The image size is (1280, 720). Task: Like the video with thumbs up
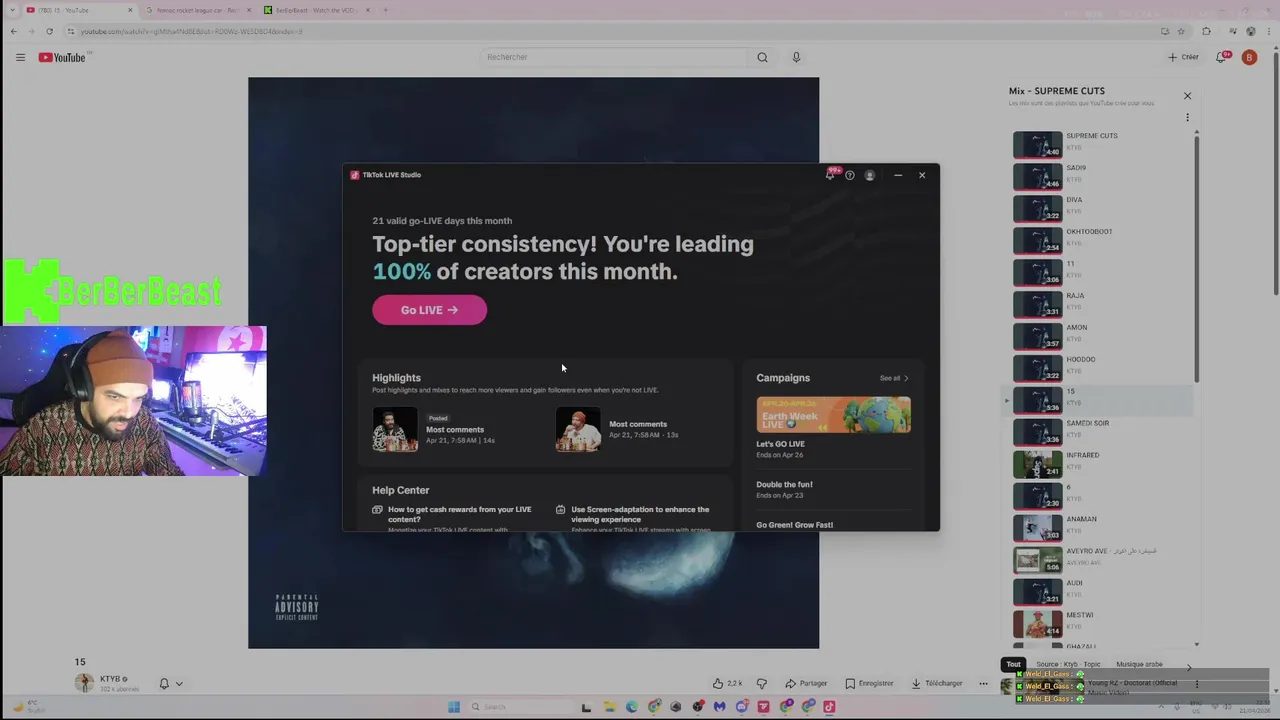click(728, 683)
